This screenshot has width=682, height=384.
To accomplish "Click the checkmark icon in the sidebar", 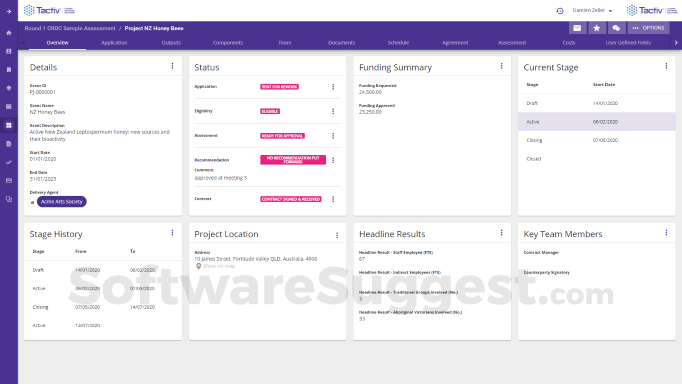I will (x=9, y=162).
